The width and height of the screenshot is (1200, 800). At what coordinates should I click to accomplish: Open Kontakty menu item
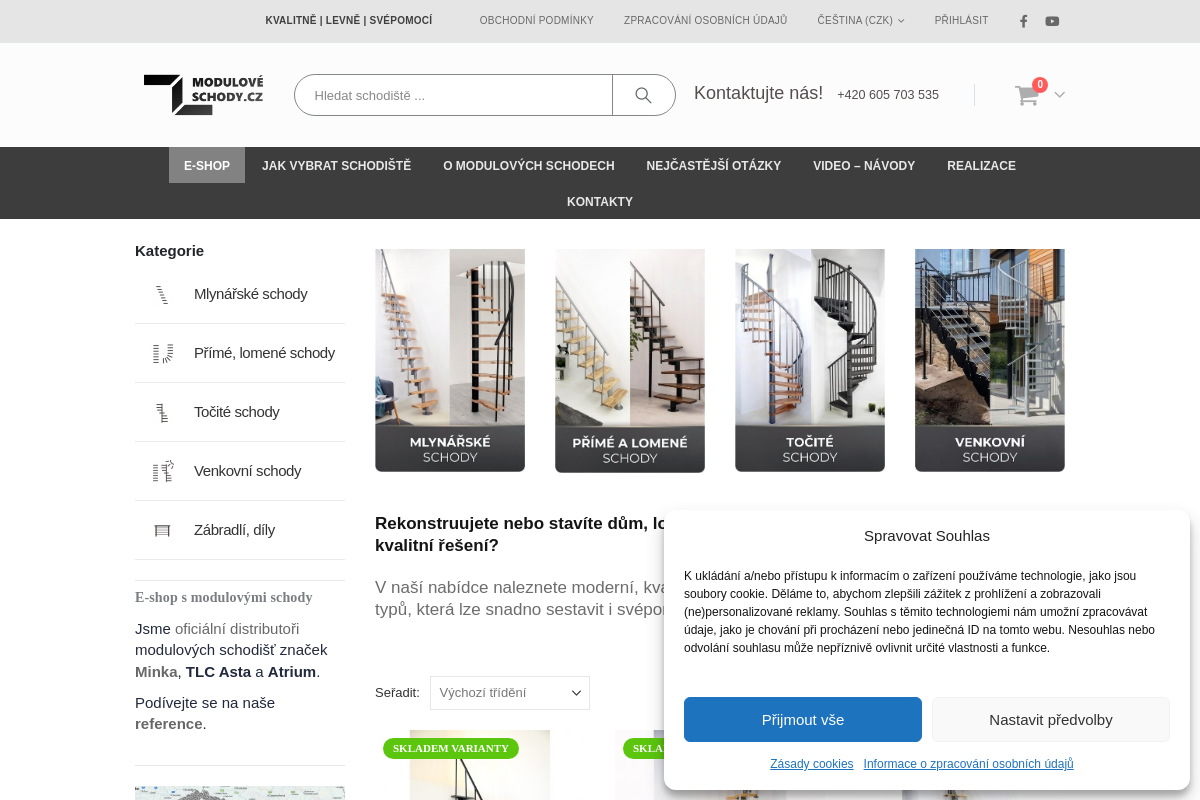click(600, 201)
